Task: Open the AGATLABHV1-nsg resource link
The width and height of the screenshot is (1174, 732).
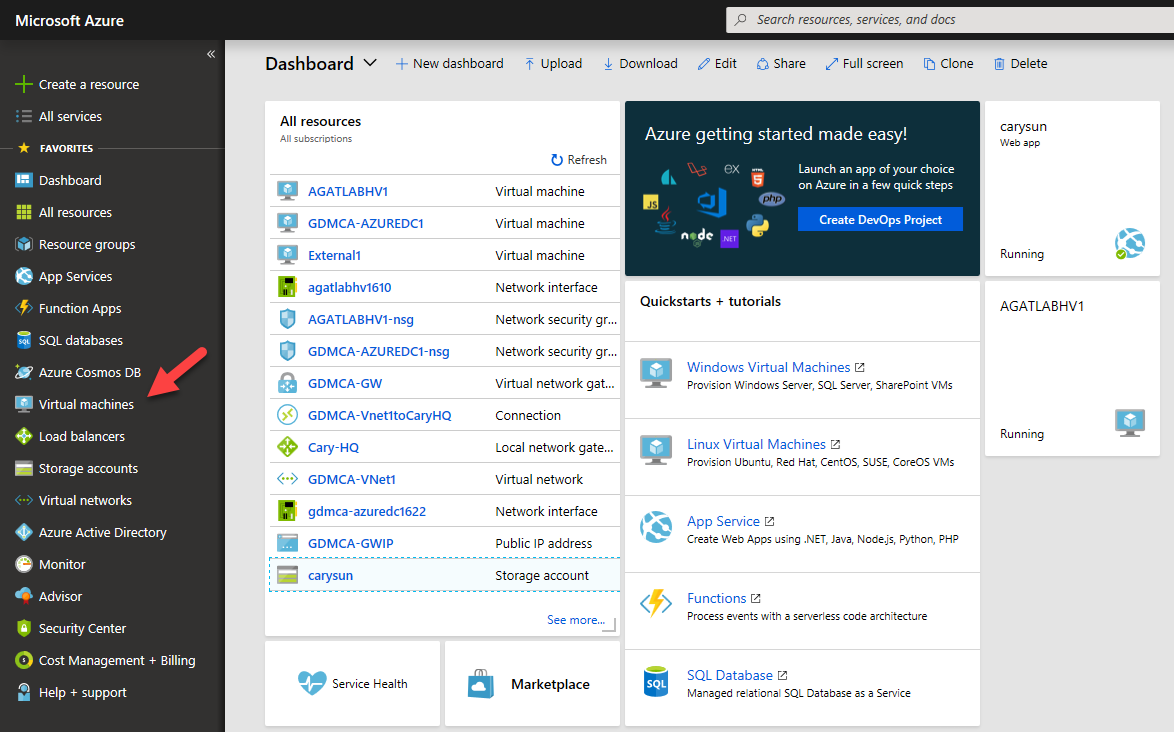Action: [361, 320]
